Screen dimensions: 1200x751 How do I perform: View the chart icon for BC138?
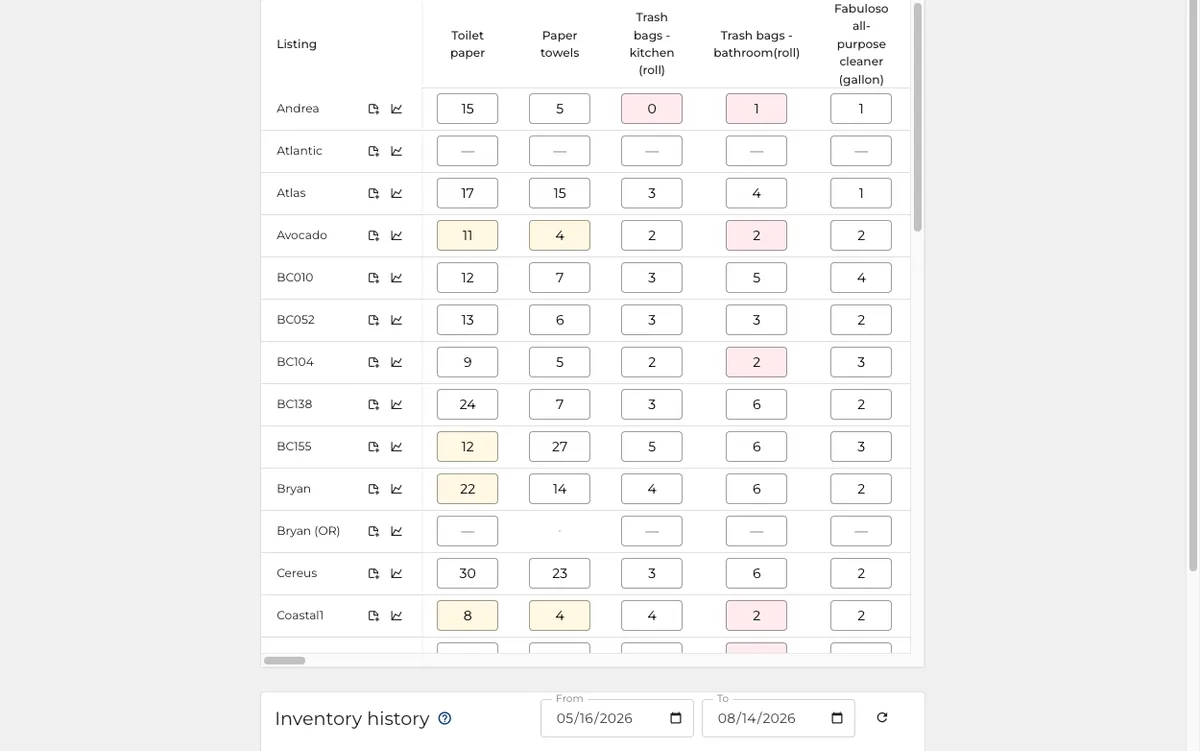pos(396,405)
